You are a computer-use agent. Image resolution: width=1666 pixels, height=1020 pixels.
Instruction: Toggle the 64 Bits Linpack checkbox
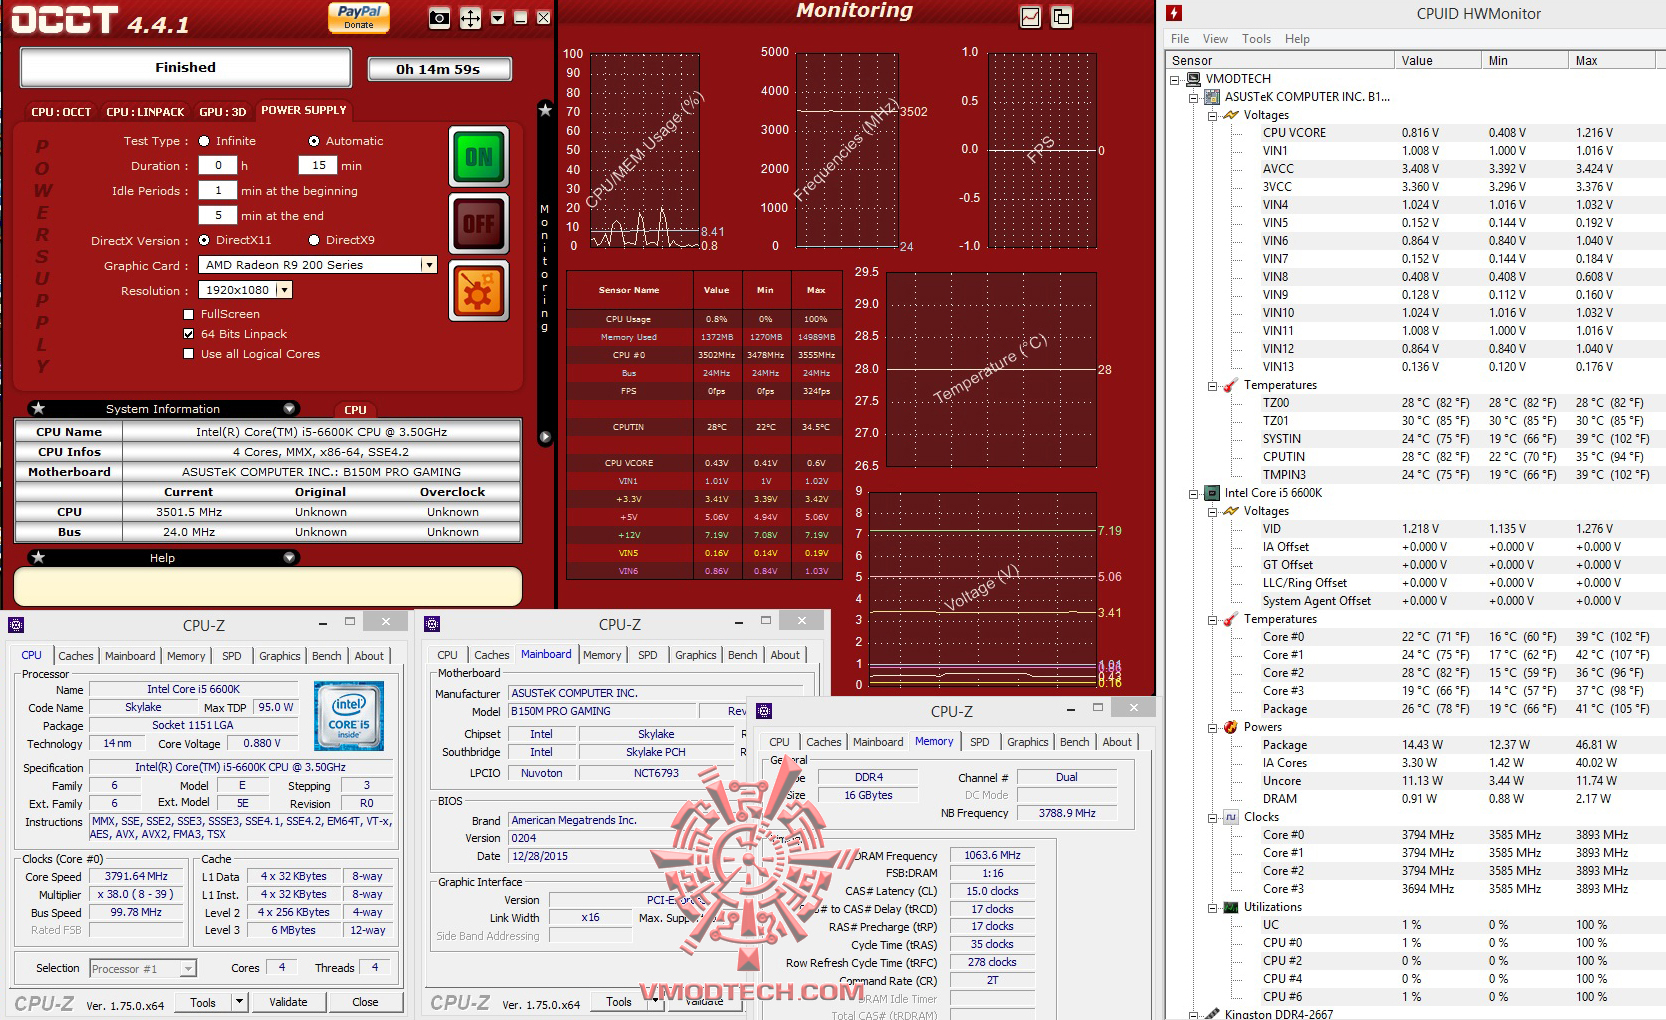click(x=188, y=334)
